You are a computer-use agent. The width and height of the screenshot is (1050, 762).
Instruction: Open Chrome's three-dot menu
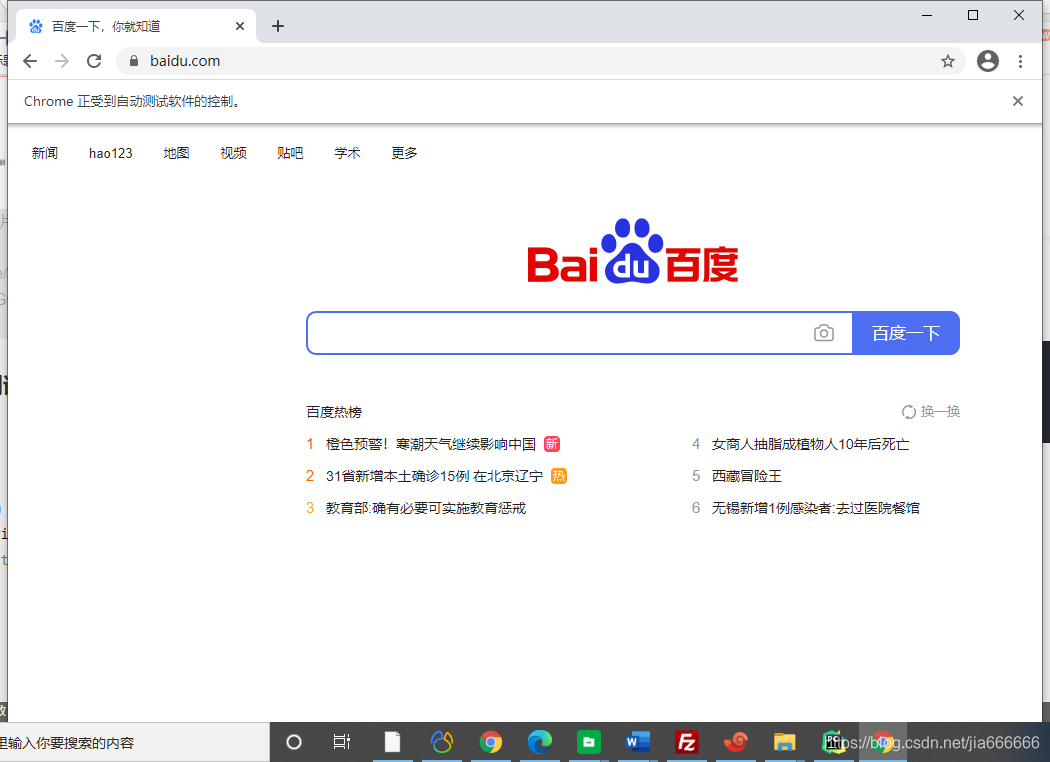(1021, 62)
